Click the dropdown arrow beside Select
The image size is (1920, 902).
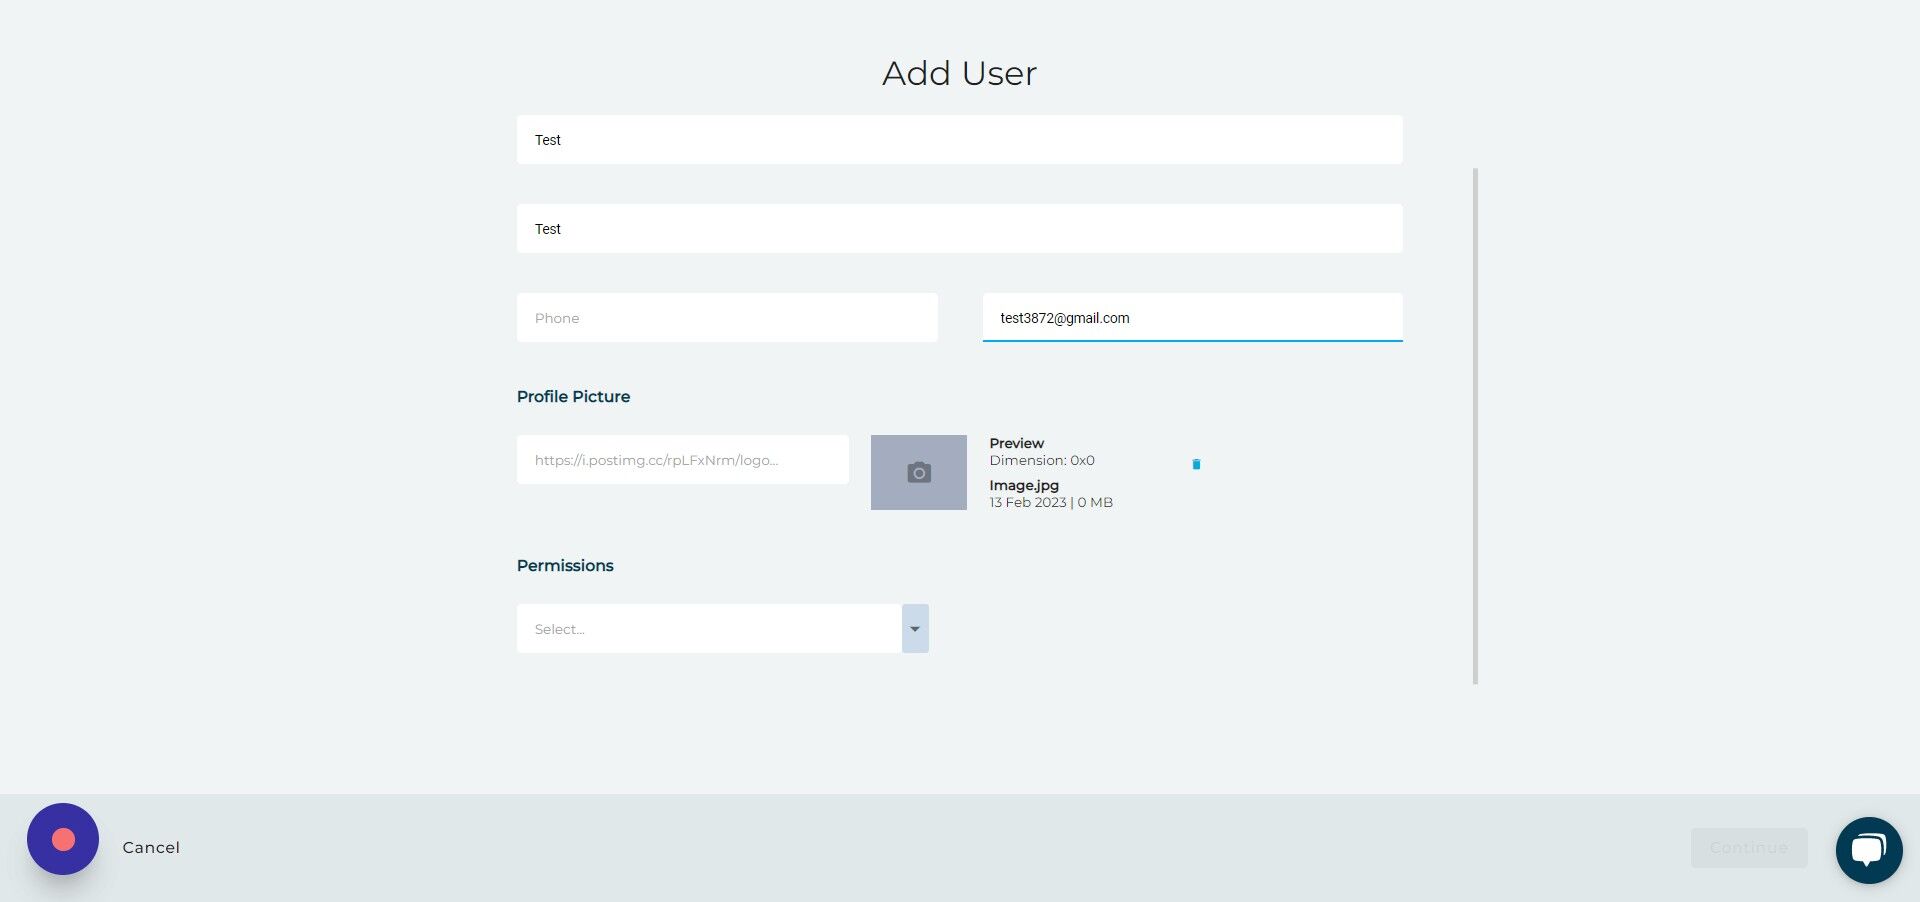pos(915,629)
